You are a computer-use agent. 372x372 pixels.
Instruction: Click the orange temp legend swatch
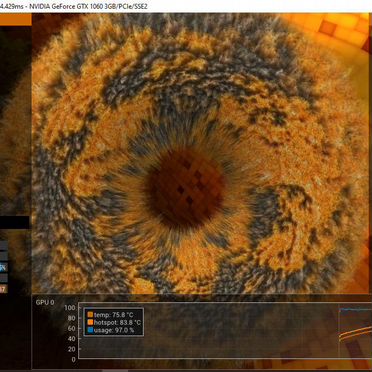90,314
